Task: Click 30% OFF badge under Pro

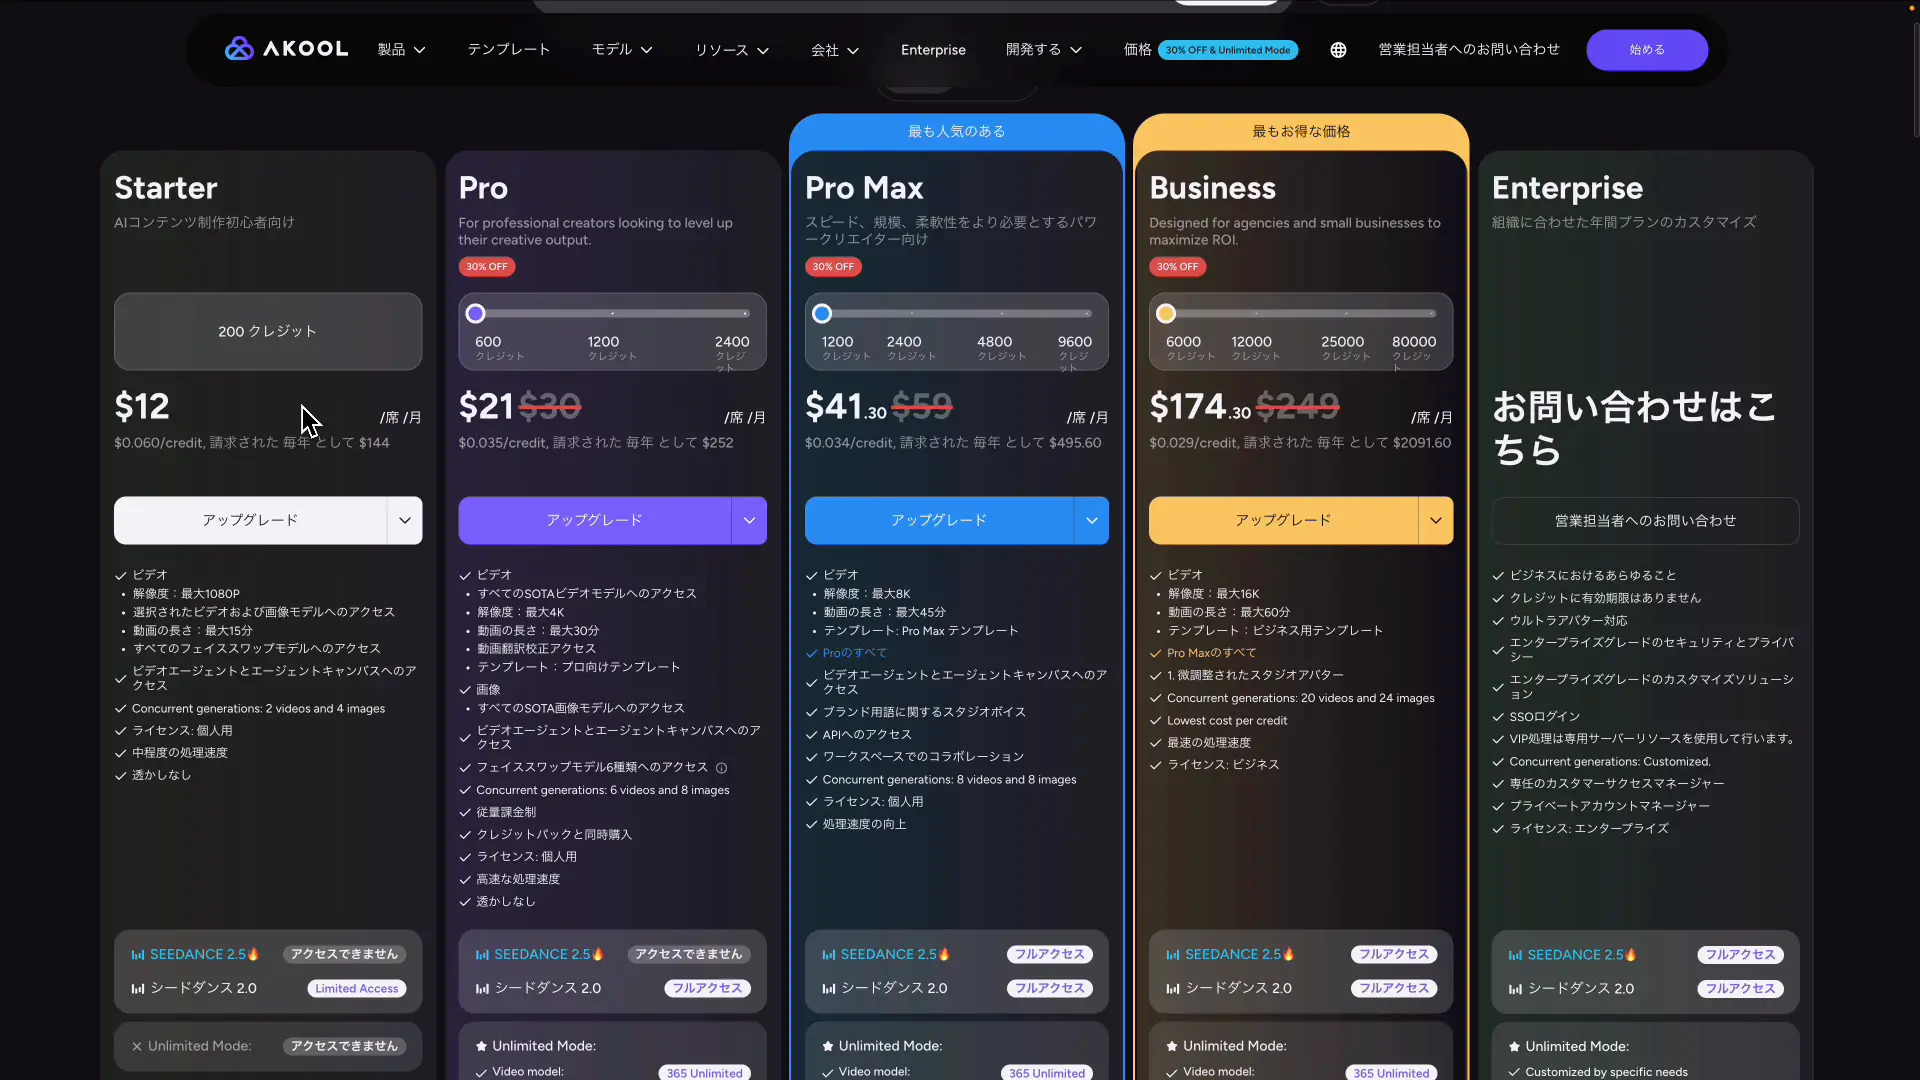Action: (487, 267)
